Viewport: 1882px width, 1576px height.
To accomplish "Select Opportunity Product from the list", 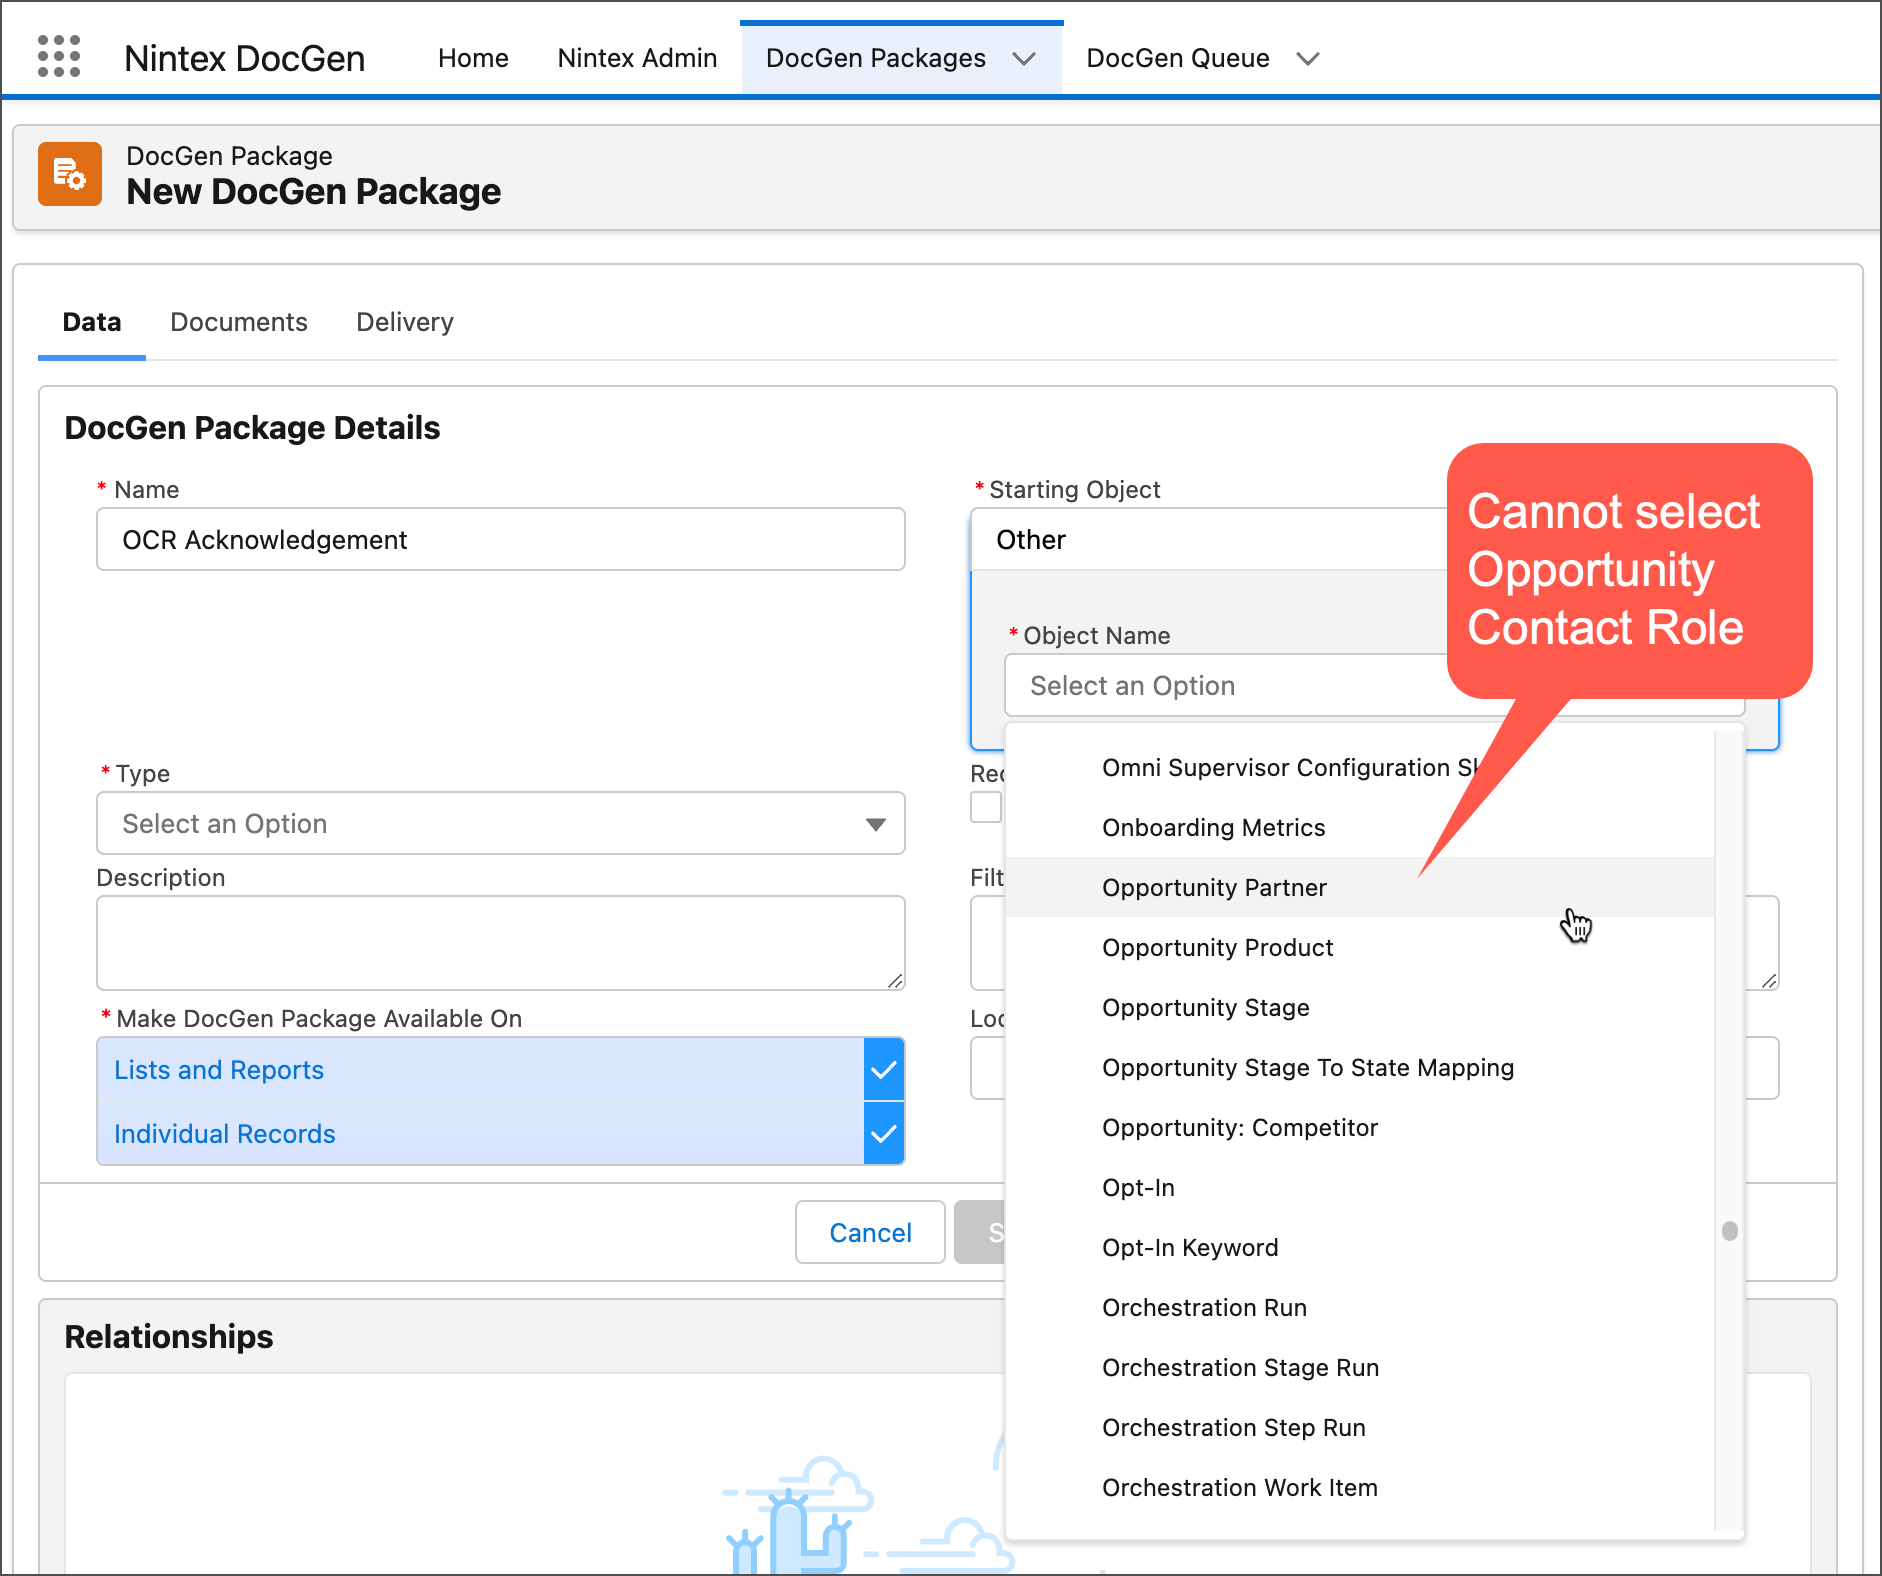I will click(1360, 947).
